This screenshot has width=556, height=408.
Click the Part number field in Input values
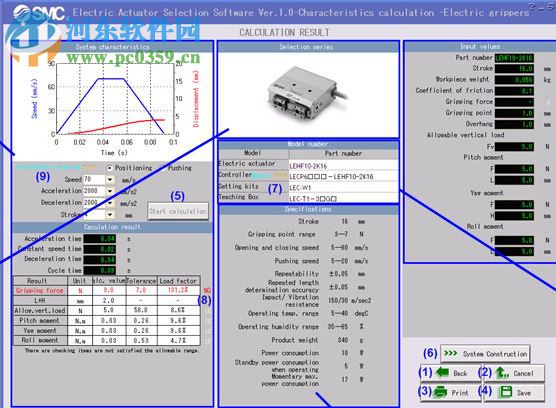click(x=514, y=58)
